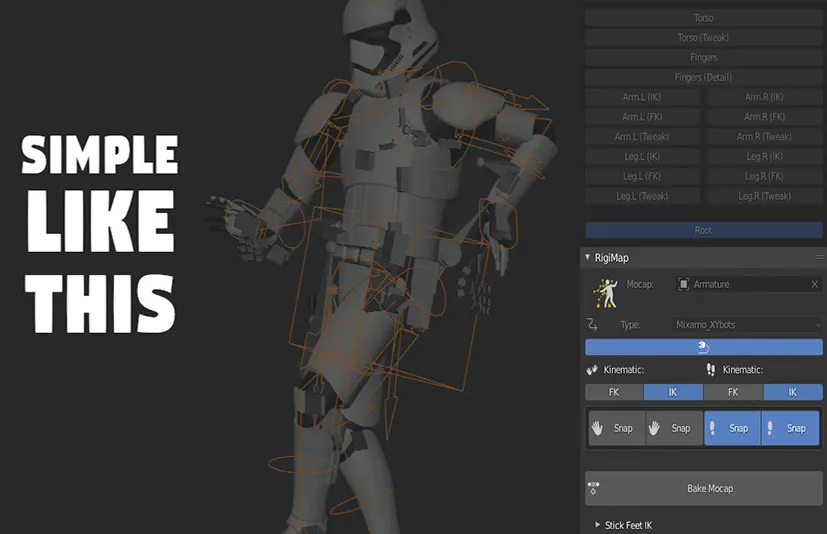Click the armature object icon in Mocap field
The height and width of the screenshot is (534, 827).
tap(684, 284)
